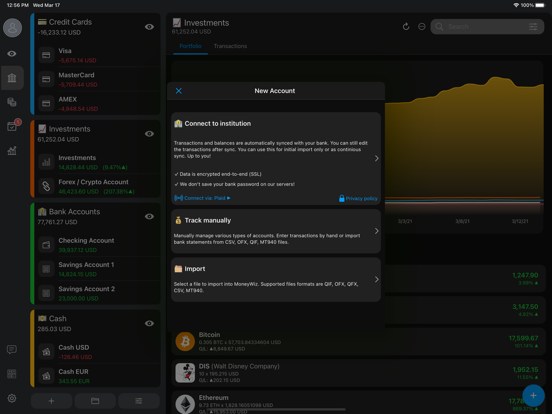Click the Bitcoin logo icon

185,341
